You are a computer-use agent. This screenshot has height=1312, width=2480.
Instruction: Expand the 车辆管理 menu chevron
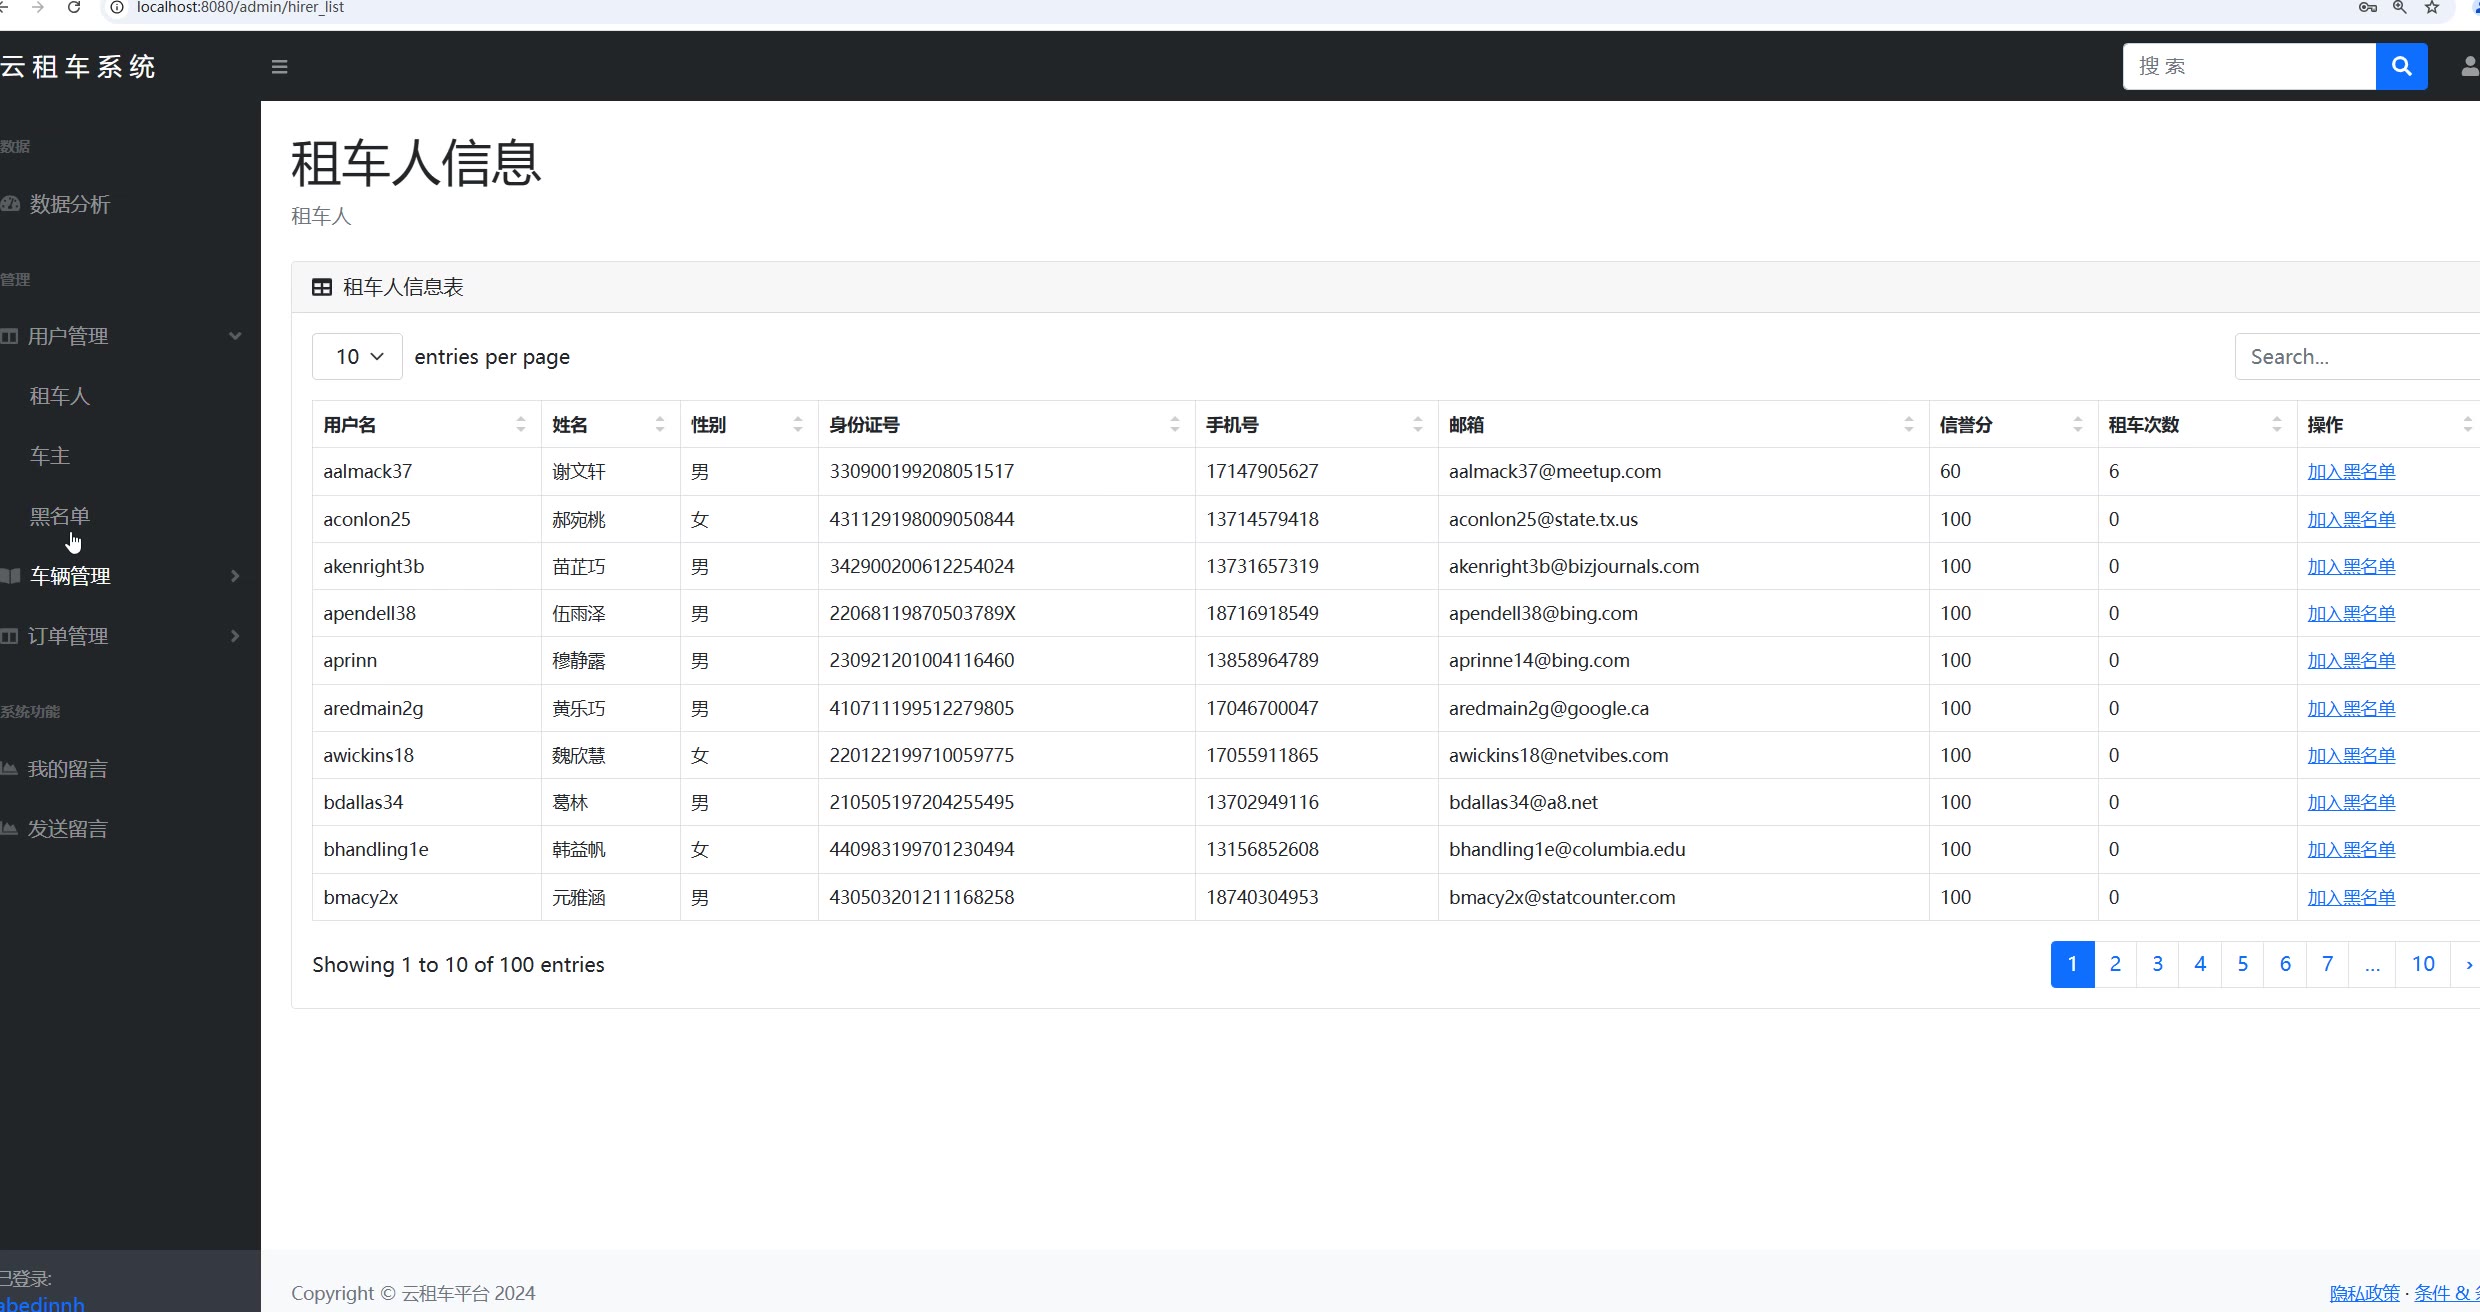[235, 576]
